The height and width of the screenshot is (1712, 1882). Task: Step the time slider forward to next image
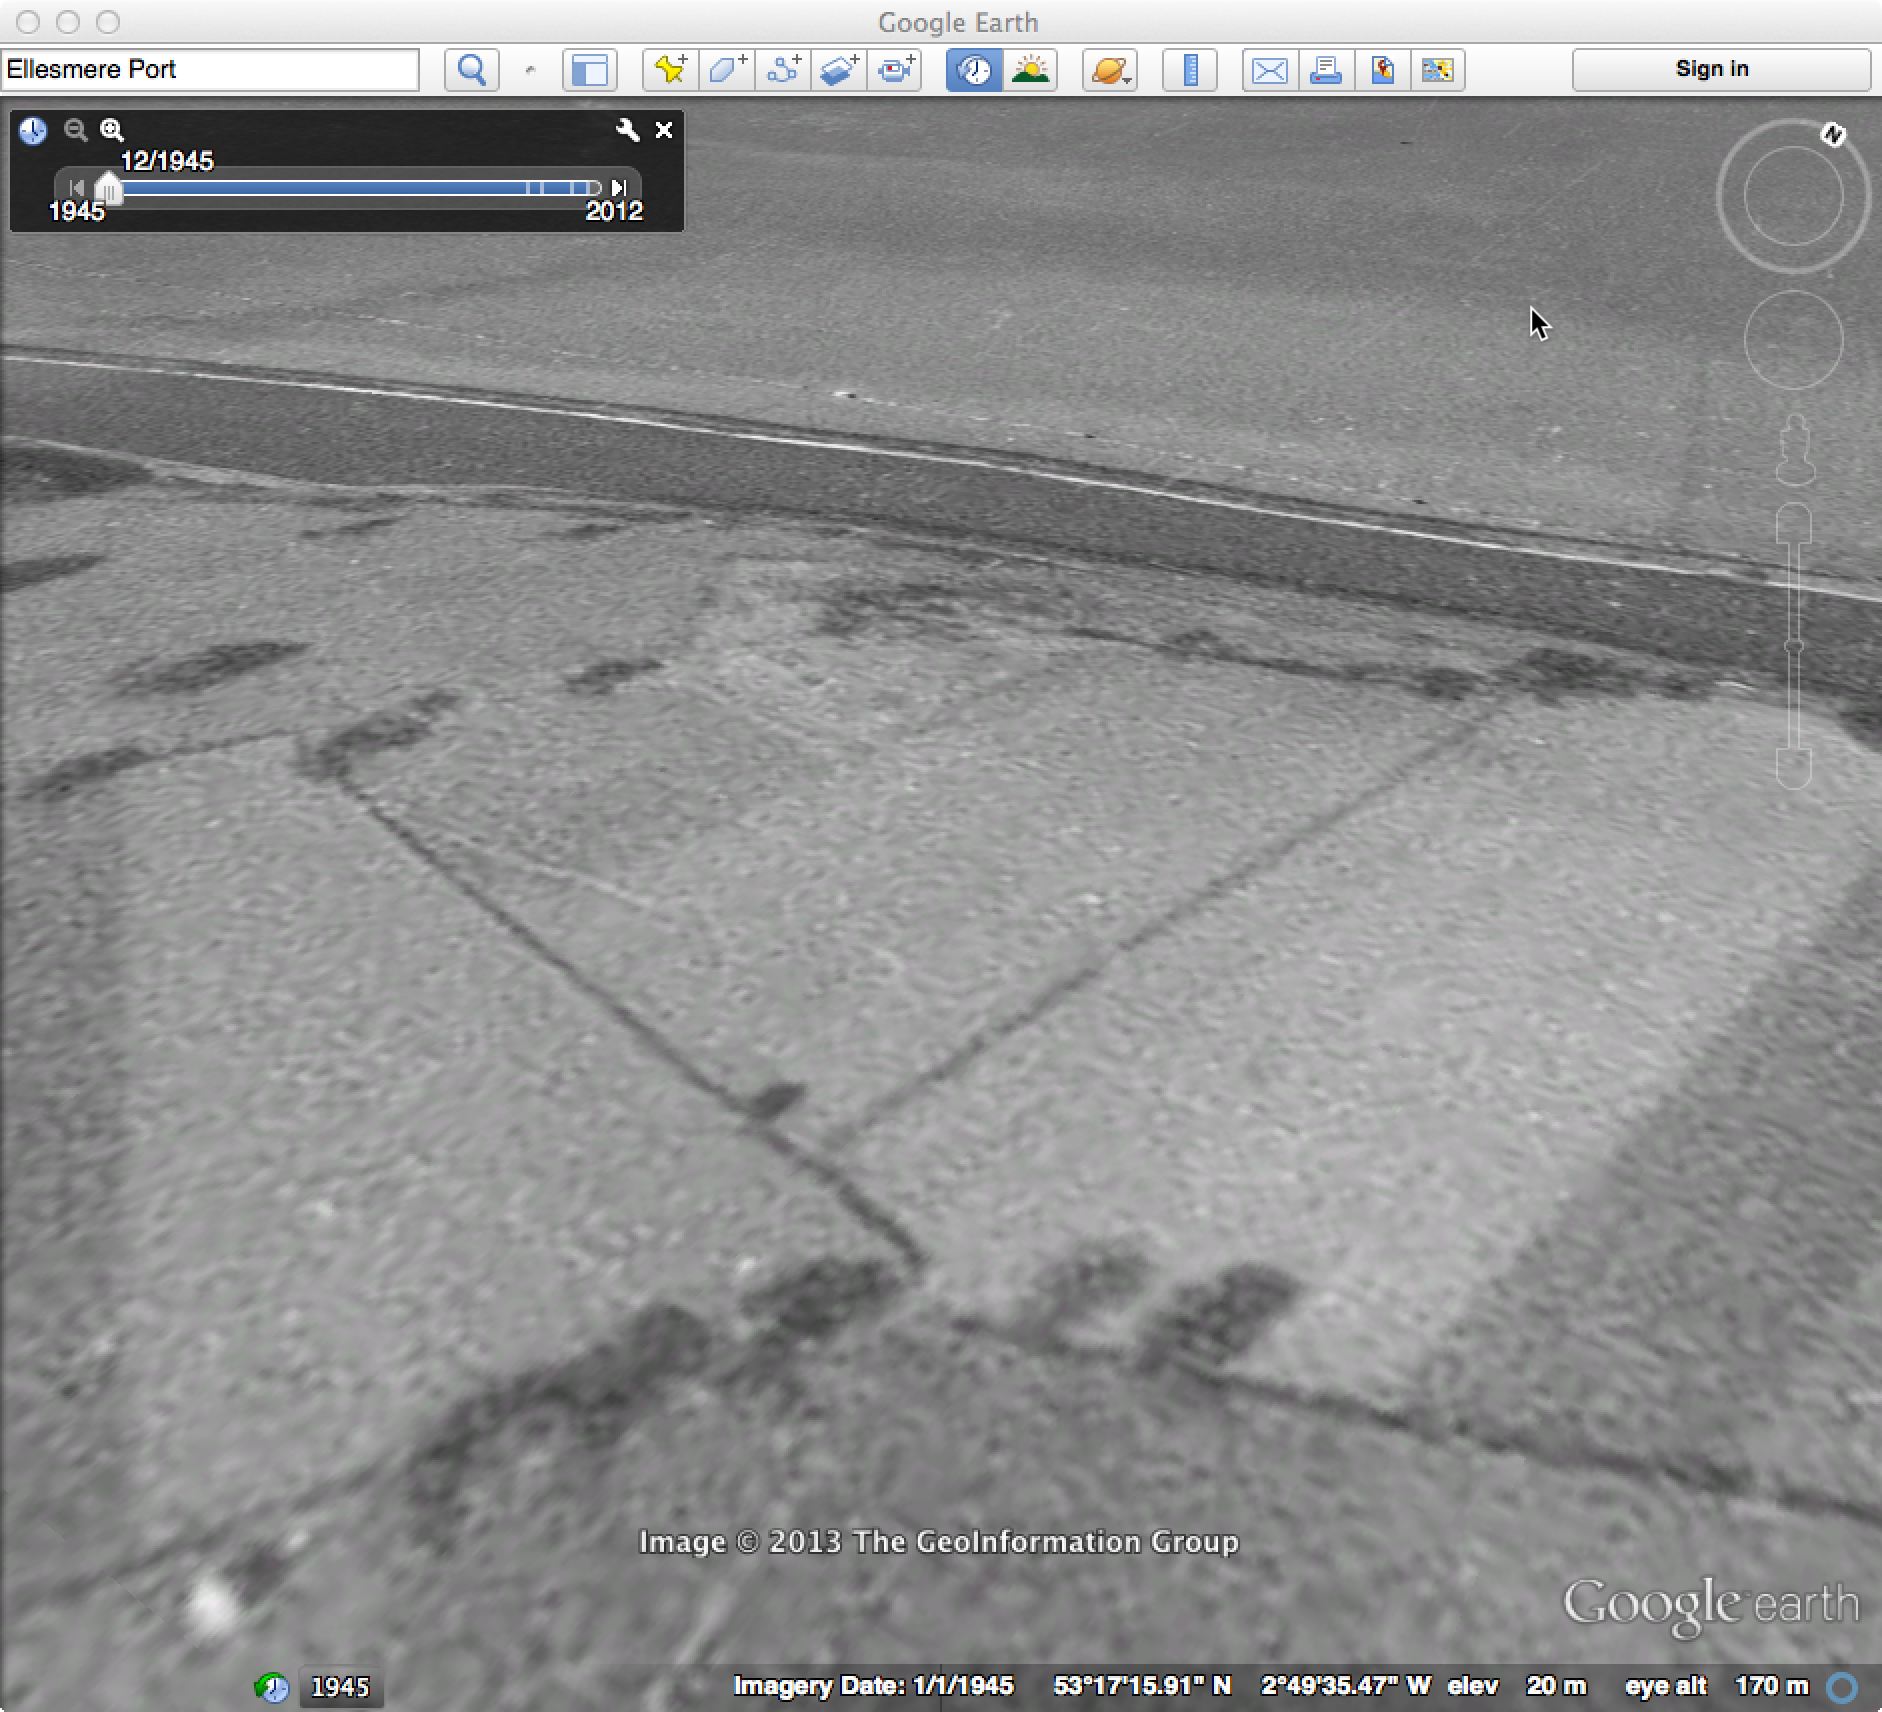click(619, 188)
